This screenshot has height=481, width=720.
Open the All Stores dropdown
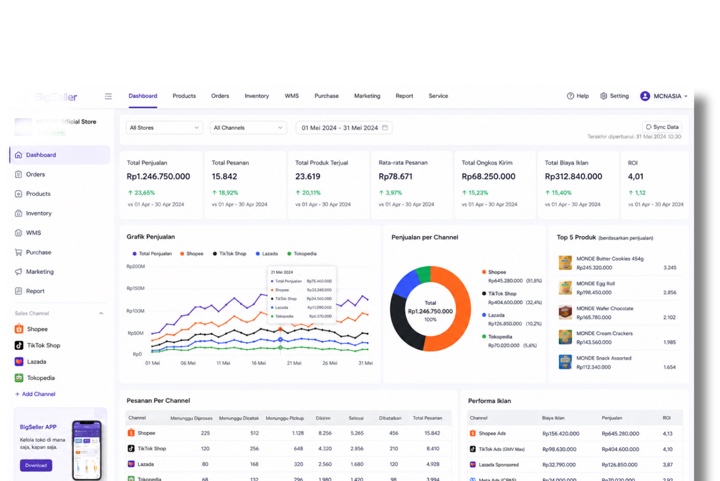point(164,128)
